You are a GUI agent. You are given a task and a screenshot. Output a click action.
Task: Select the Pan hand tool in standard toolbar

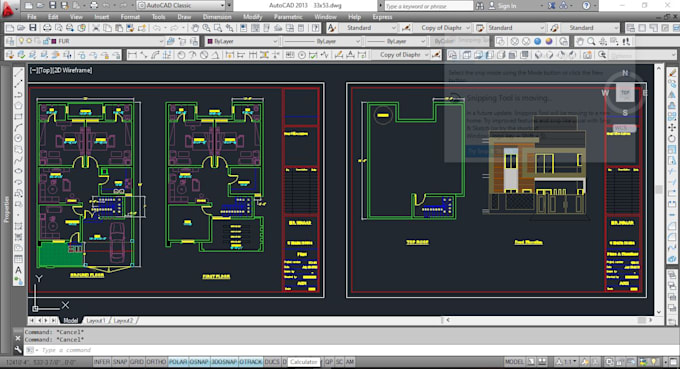195,28
